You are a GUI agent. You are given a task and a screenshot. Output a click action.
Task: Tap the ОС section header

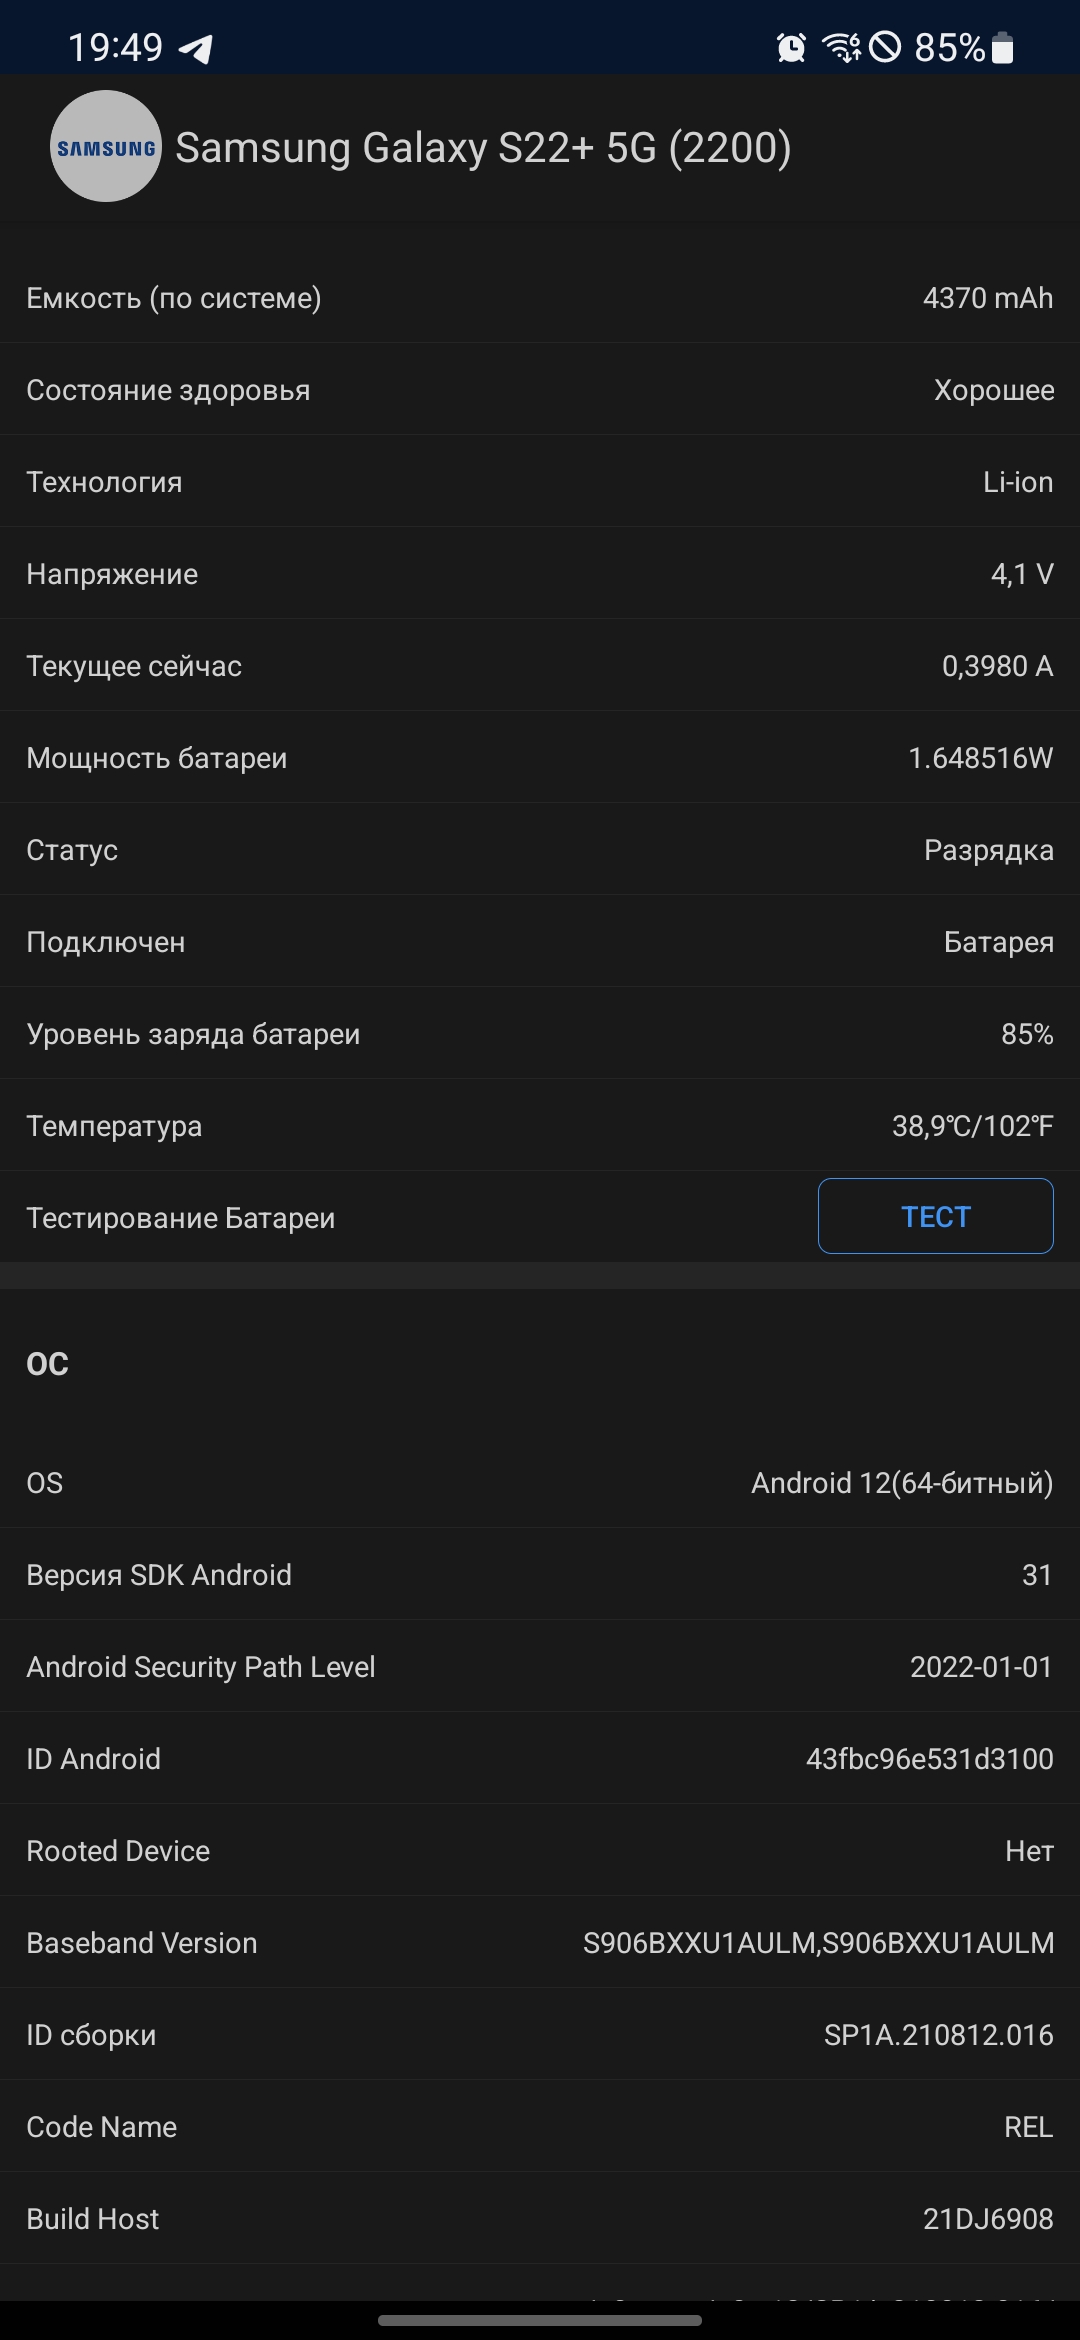(48, 1364)
